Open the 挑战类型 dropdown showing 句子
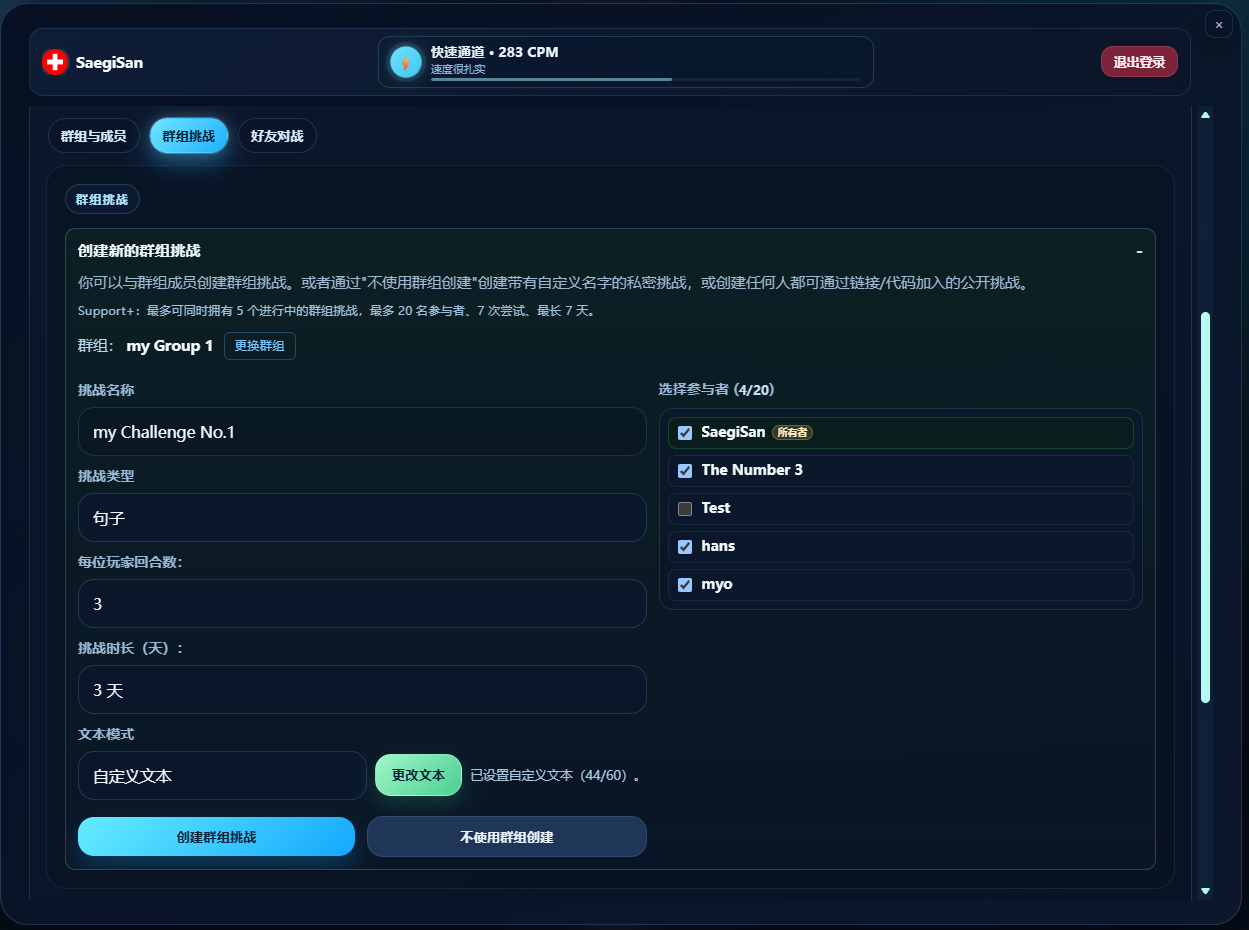Image resolution: width=1249 pixels, height=930 pixels. click(x=362, y=518)
